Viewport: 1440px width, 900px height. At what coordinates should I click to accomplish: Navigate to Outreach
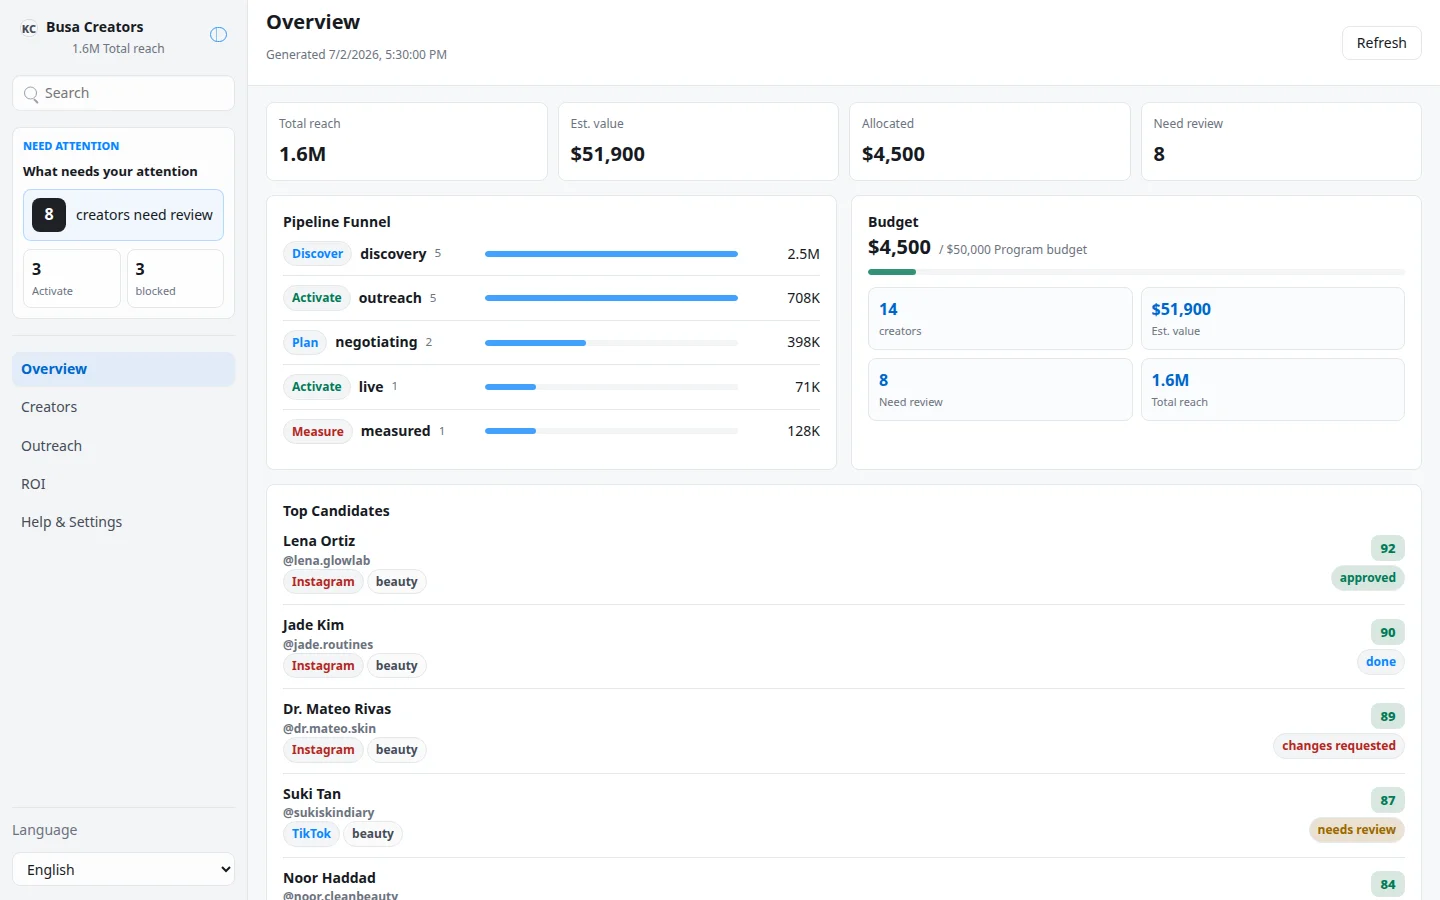(123, 446)
